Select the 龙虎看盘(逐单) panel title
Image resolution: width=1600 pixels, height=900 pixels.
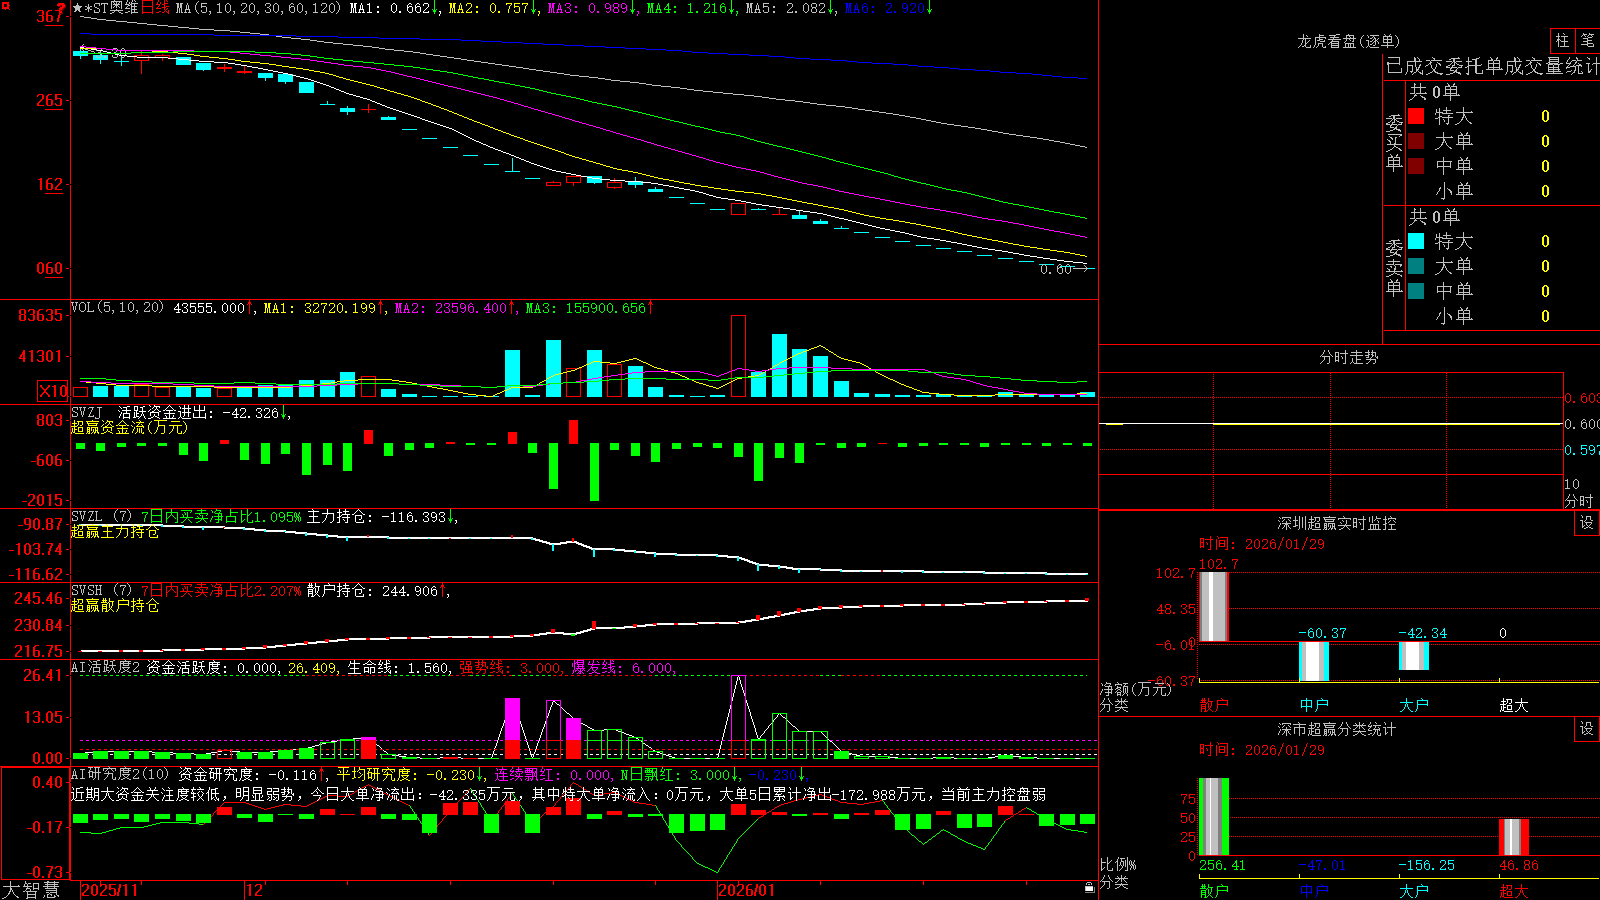coord(1348,41)
